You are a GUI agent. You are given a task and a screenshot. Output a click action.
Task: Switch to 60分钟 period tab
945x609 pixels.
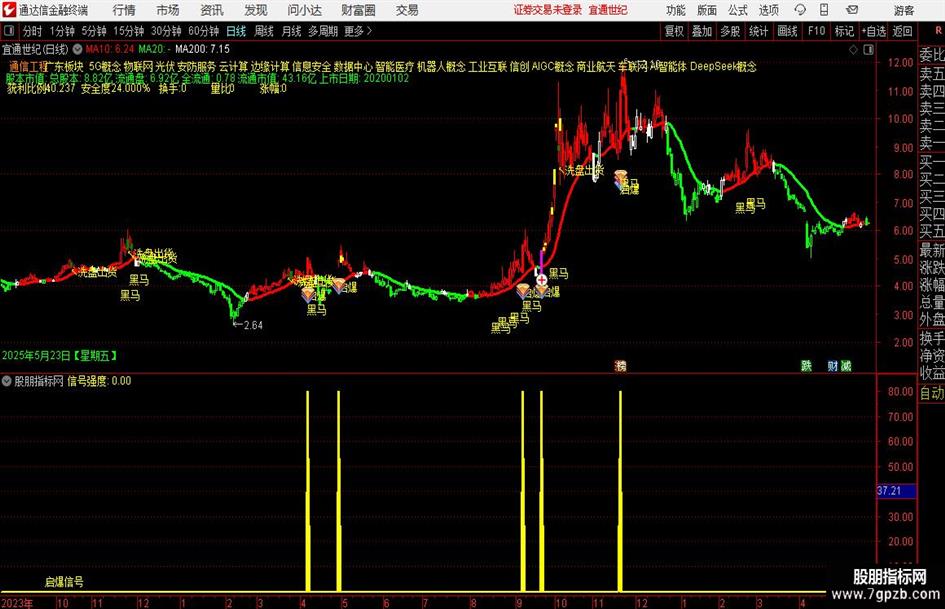click(x=204, y=31)
